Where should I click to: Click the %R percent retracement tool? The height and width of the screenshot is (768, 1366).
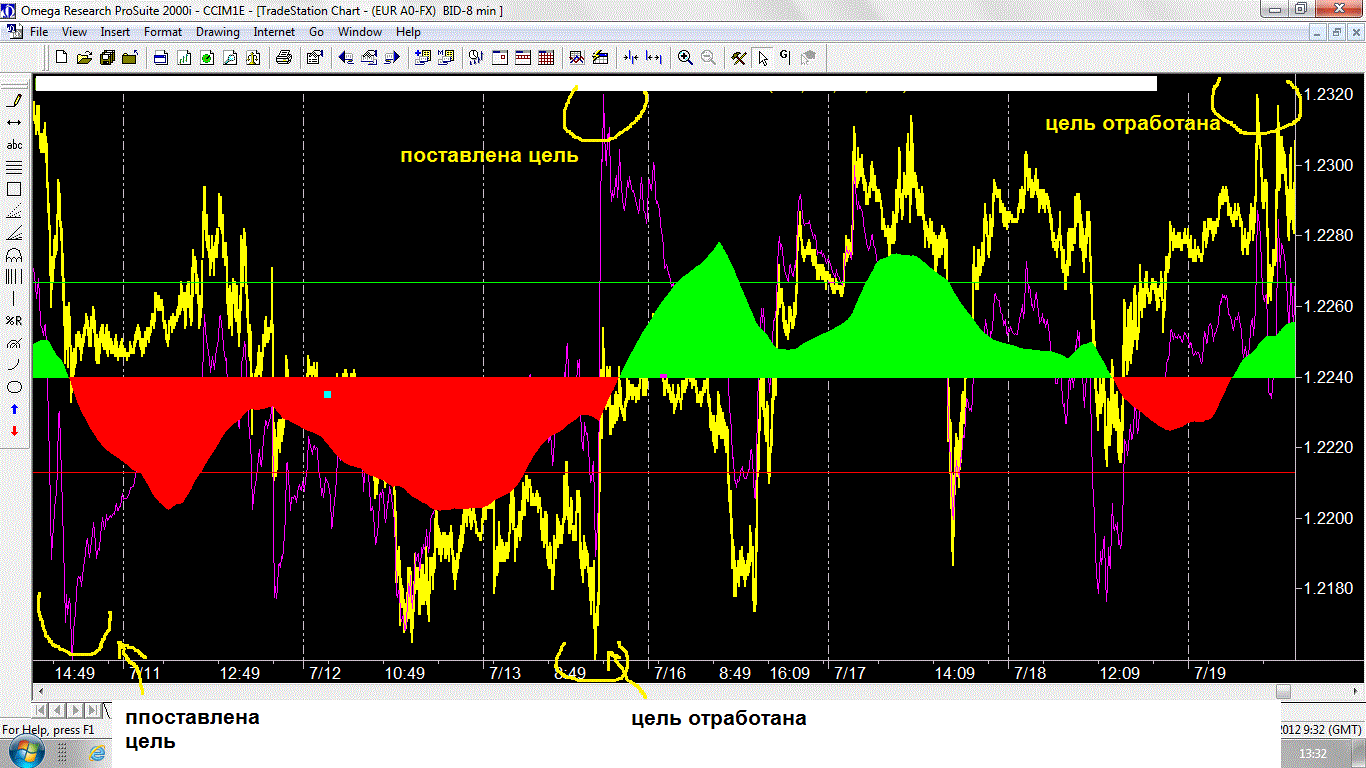[14, 321]
